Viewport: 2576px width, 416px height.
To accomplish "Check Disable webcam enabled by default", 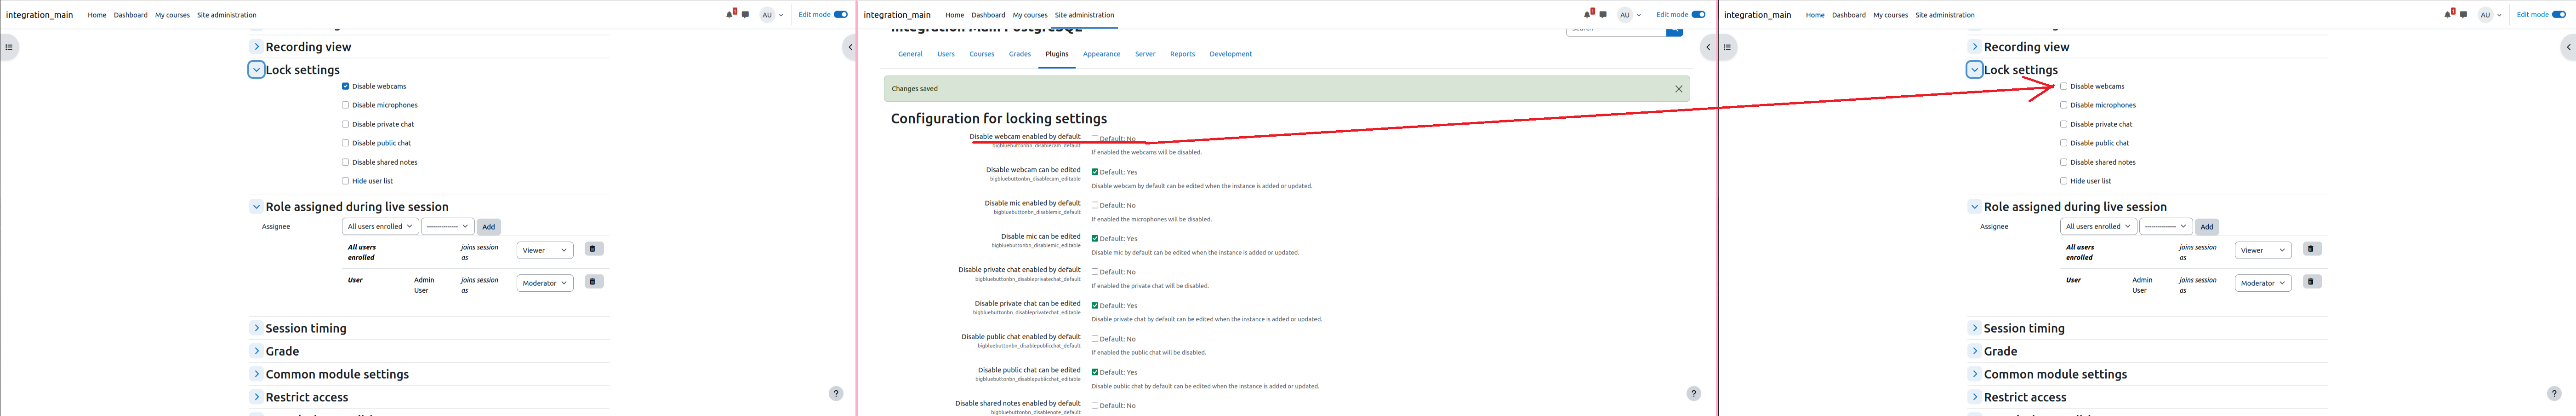I will pyautogui.click(x=1095, y=139).
